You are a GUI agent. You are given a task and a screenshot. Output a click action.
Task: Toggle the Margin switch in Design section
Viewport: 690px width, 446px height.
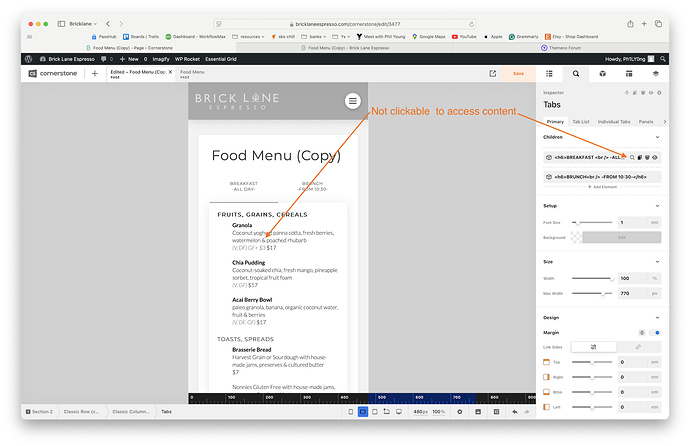click(x=655, y=333)
